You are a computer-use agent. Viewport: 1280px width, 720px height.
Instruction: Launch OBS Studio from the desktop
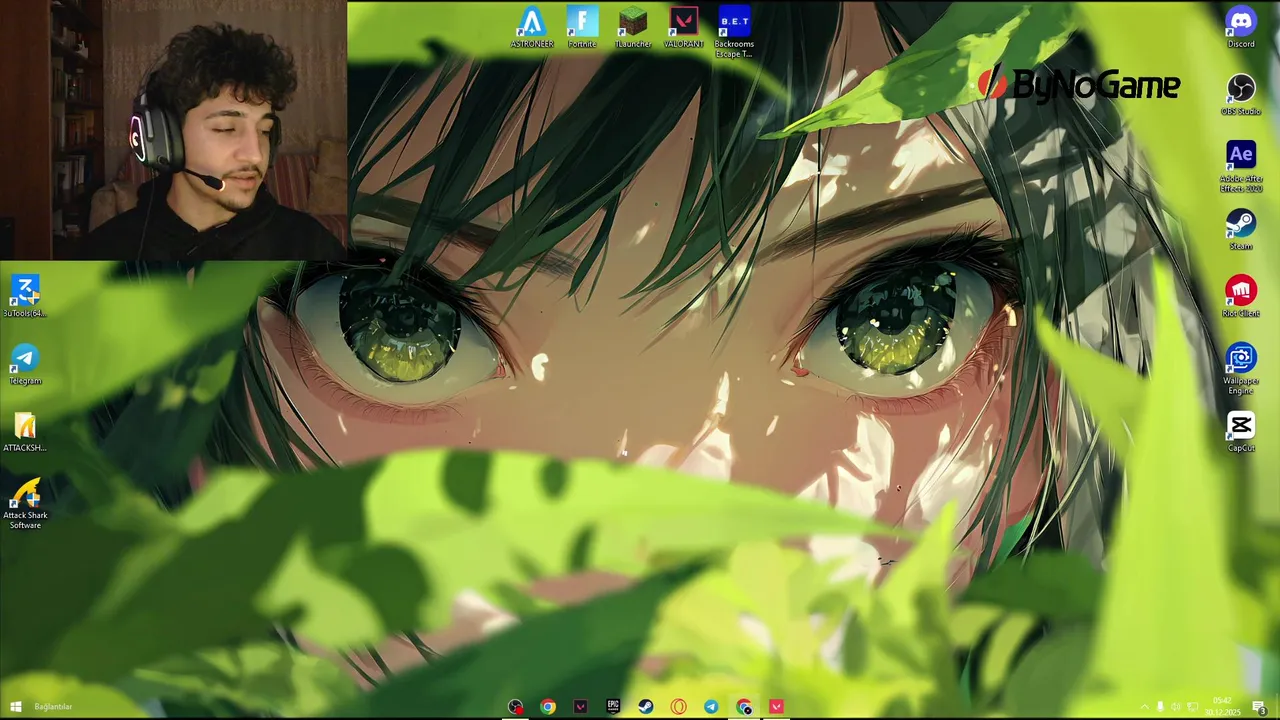click(x=1241, y=94)
